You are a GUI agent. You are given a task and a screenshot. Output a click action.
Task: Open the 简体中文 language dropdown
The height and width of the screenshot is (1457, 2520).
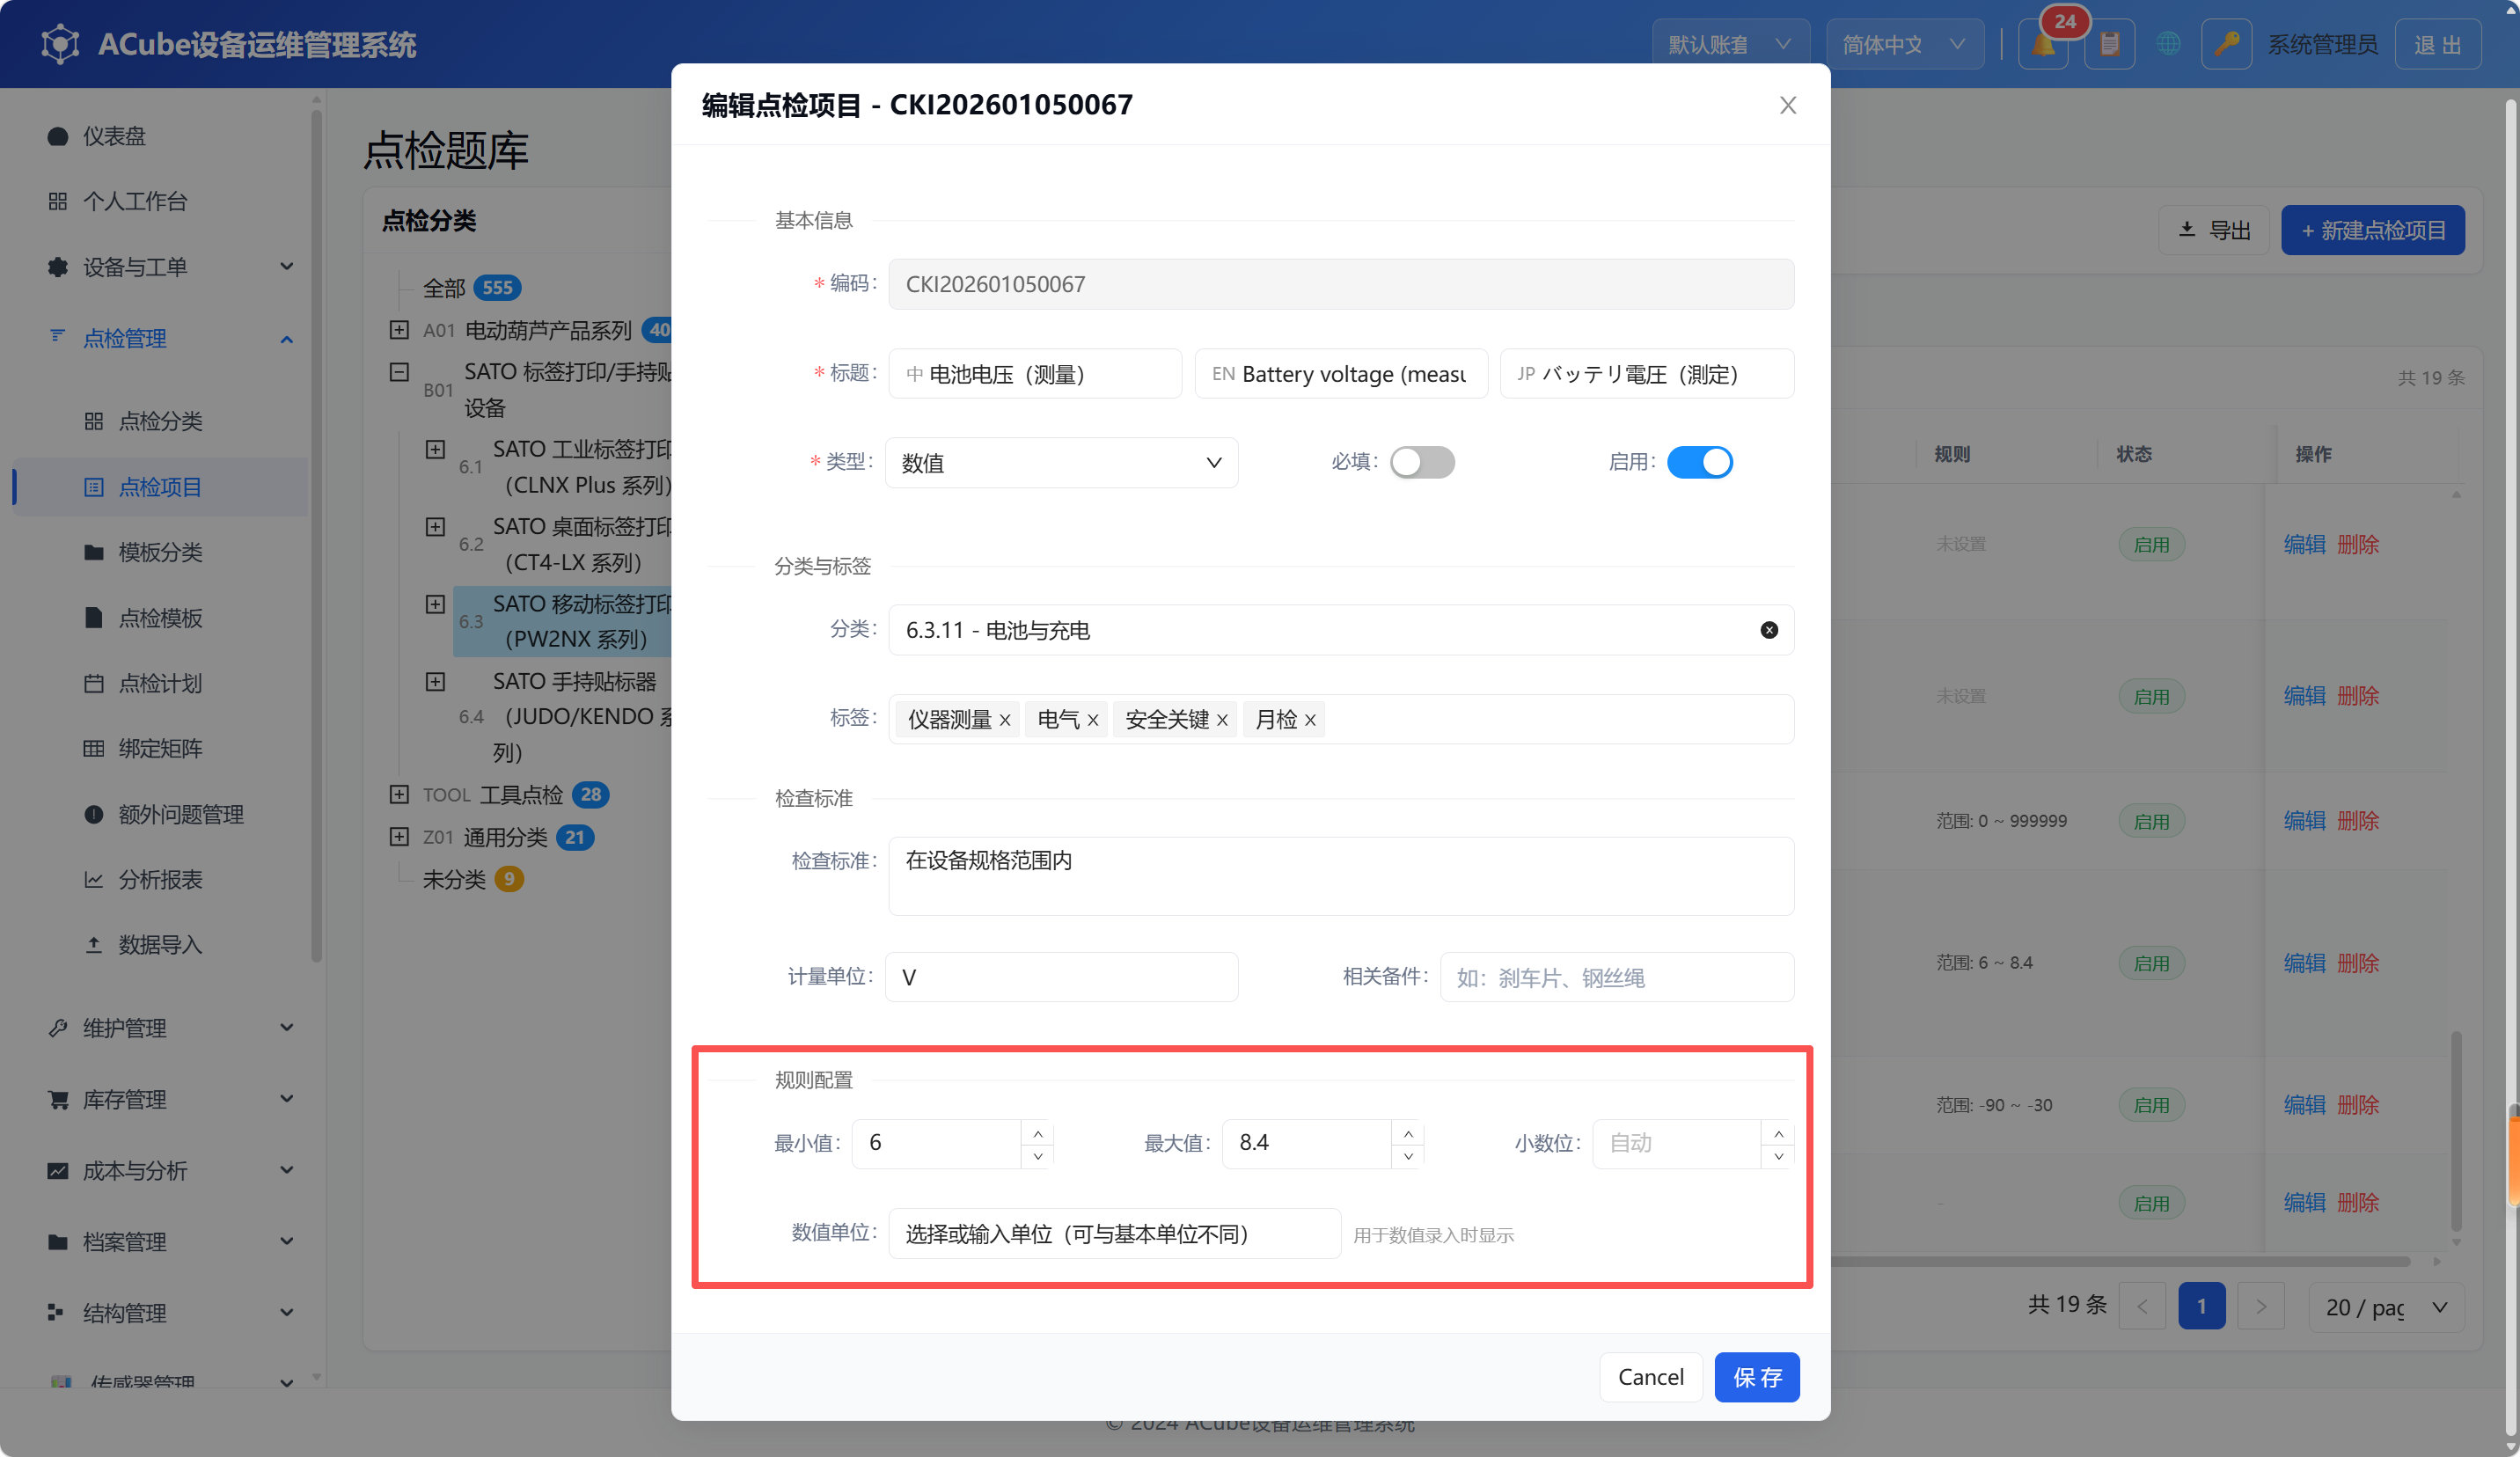[x=1905, y=45]
